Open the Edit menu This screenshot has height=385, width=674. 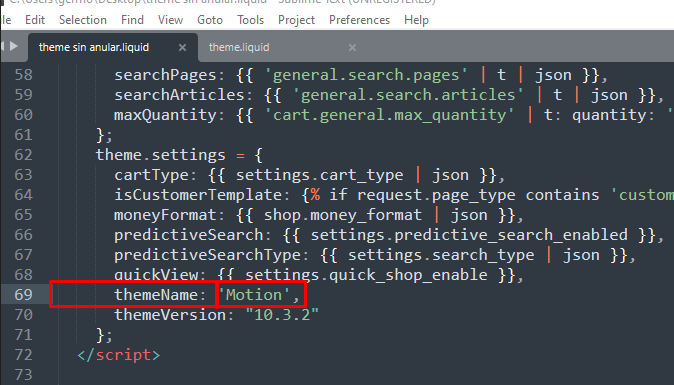[x=35, y=20]
